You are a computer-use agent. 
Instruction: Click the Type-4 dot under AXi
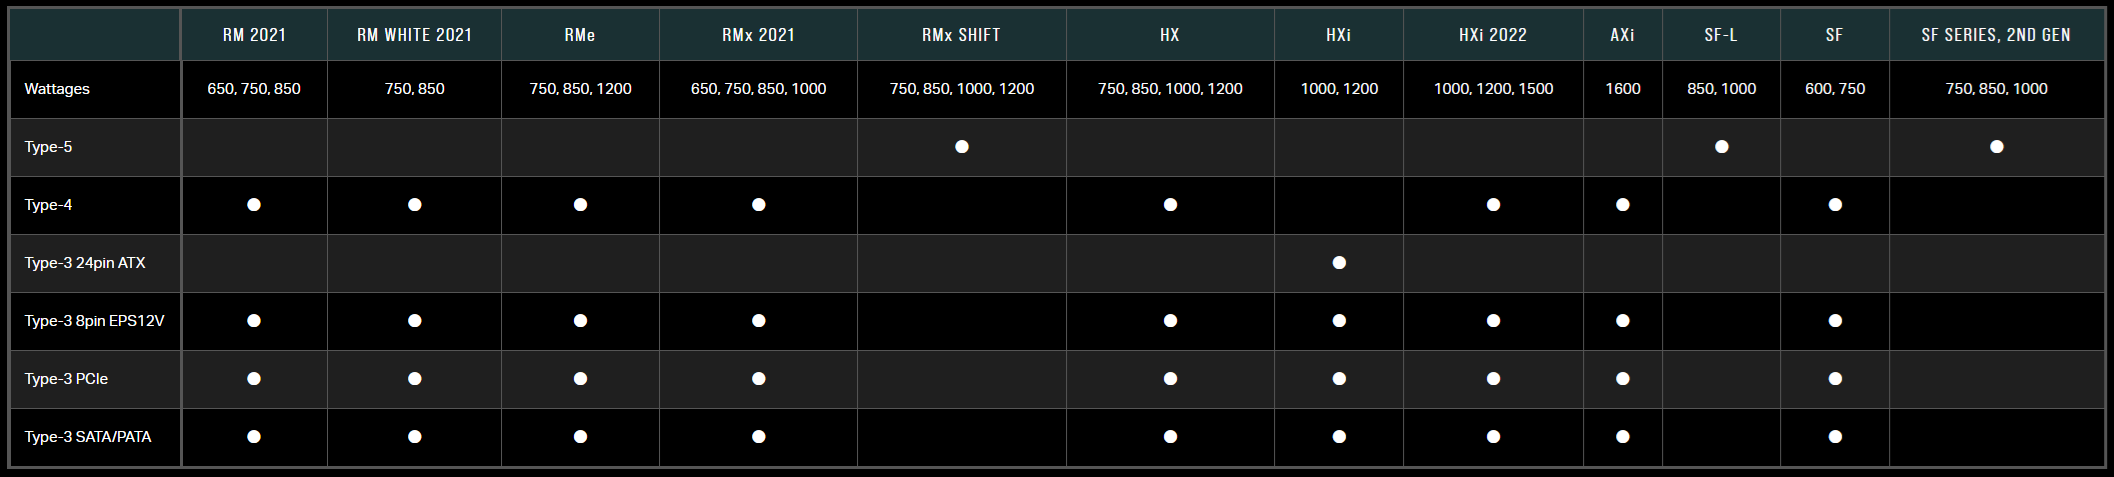click(1622, 205)
